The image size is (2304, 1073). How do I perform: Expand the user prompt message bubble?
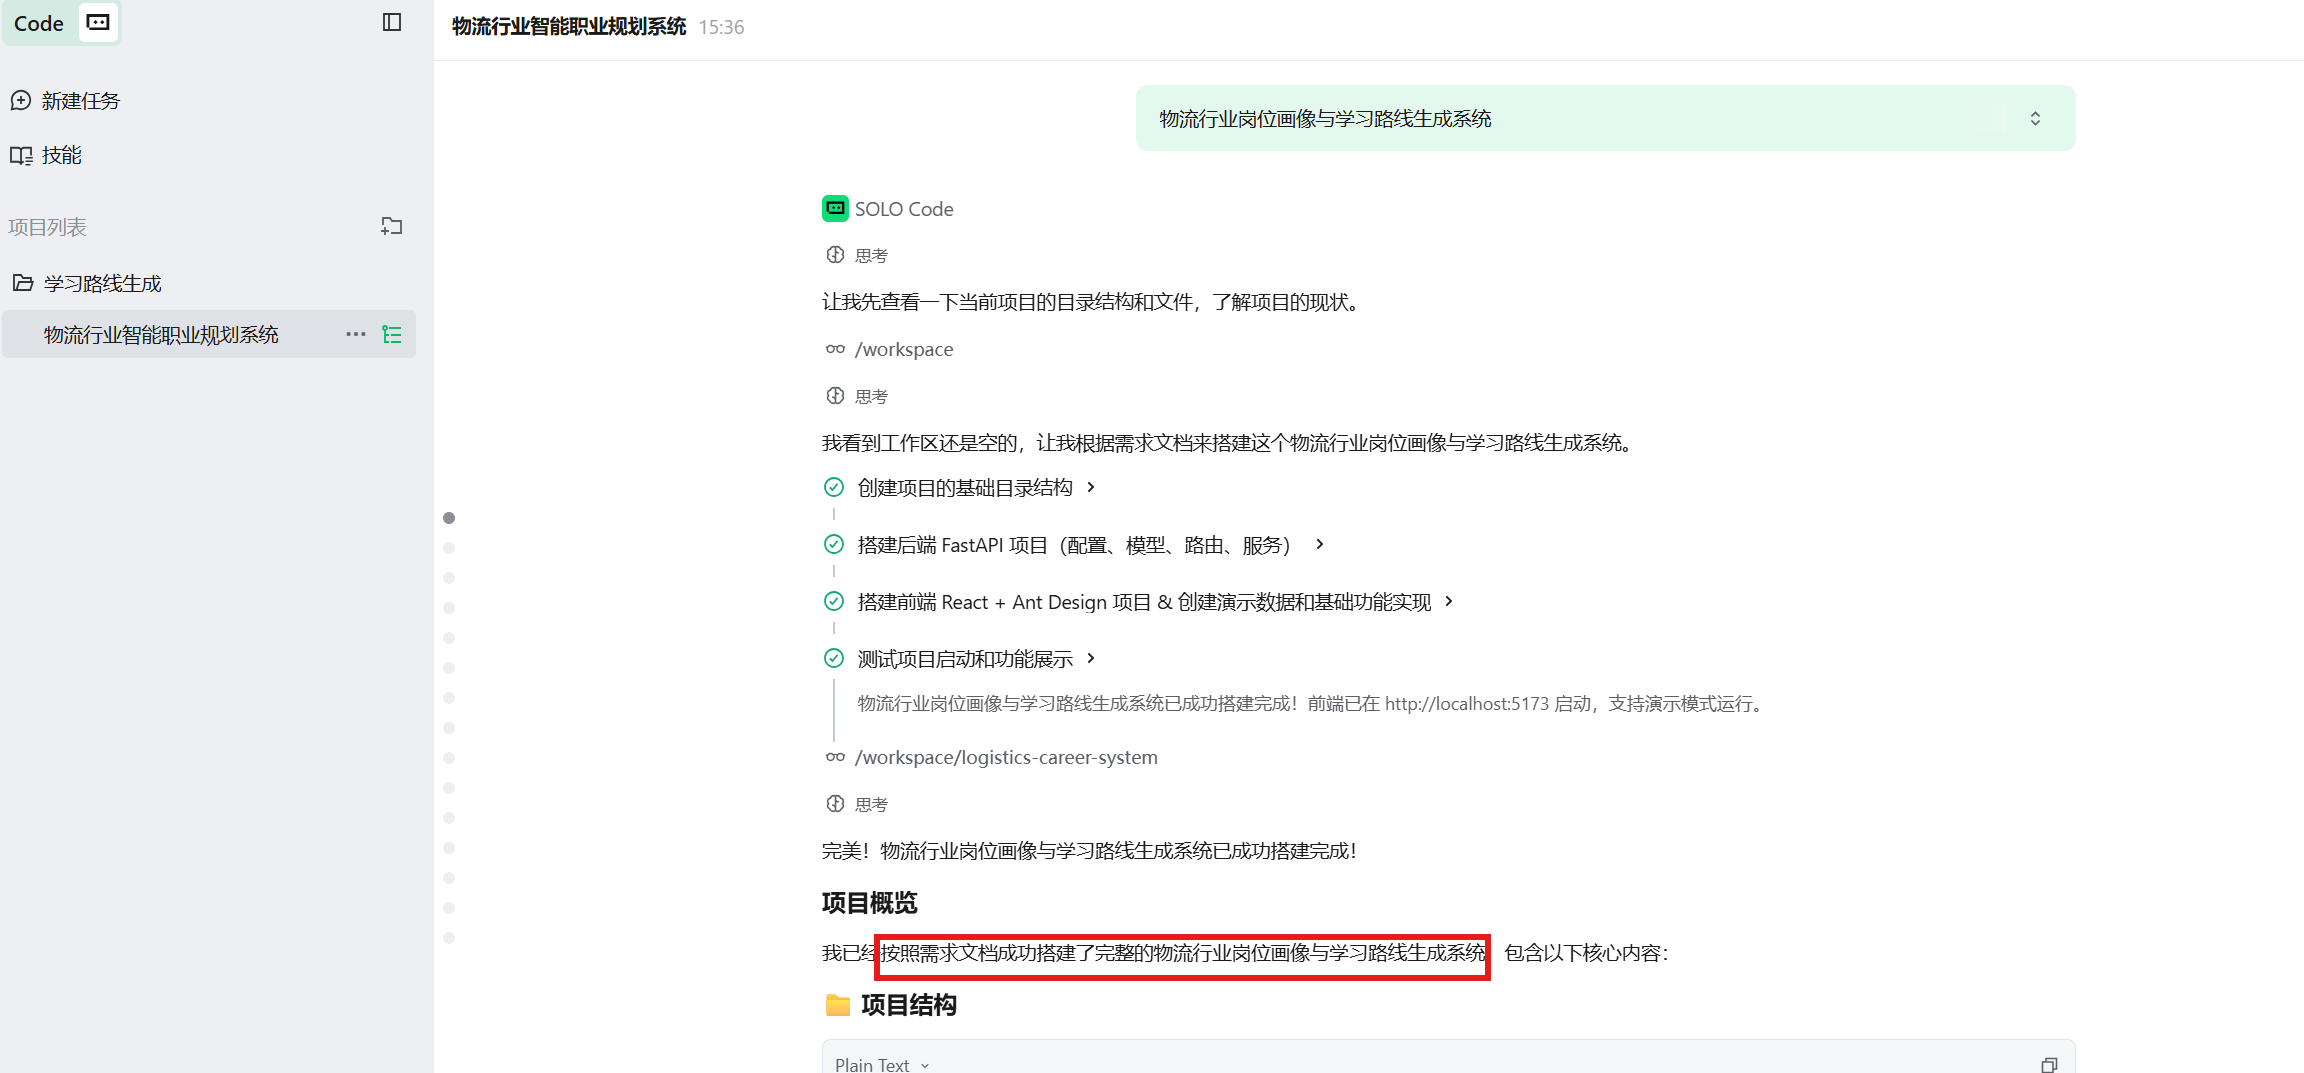2035,118
